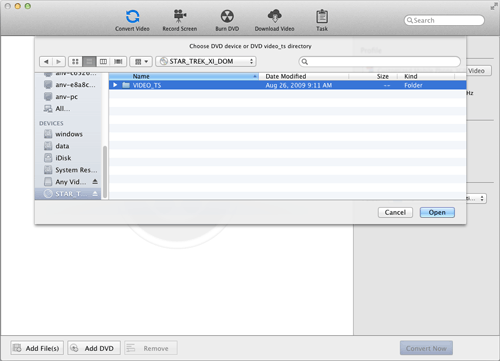Open the Download Video tool
This screenshot has width=500, height=361.
coord(274,21)
